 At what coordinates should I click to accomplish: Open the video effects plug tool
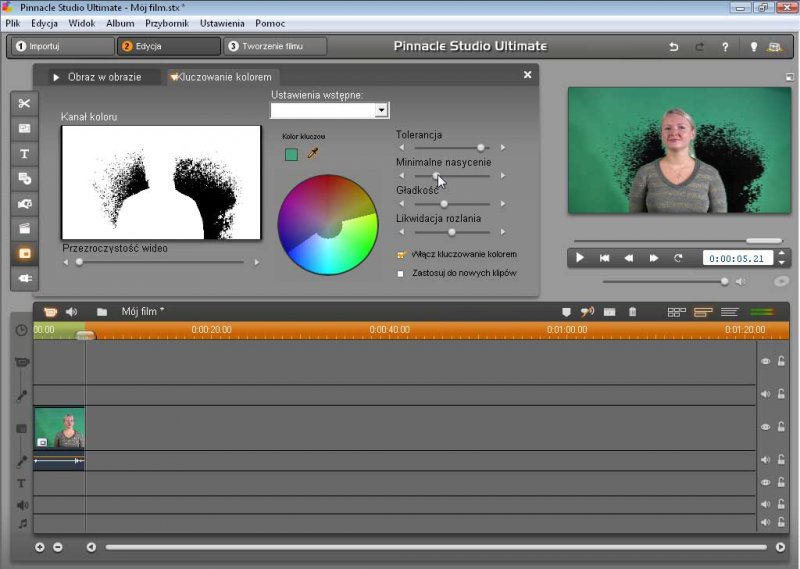[x=24, y=278]
